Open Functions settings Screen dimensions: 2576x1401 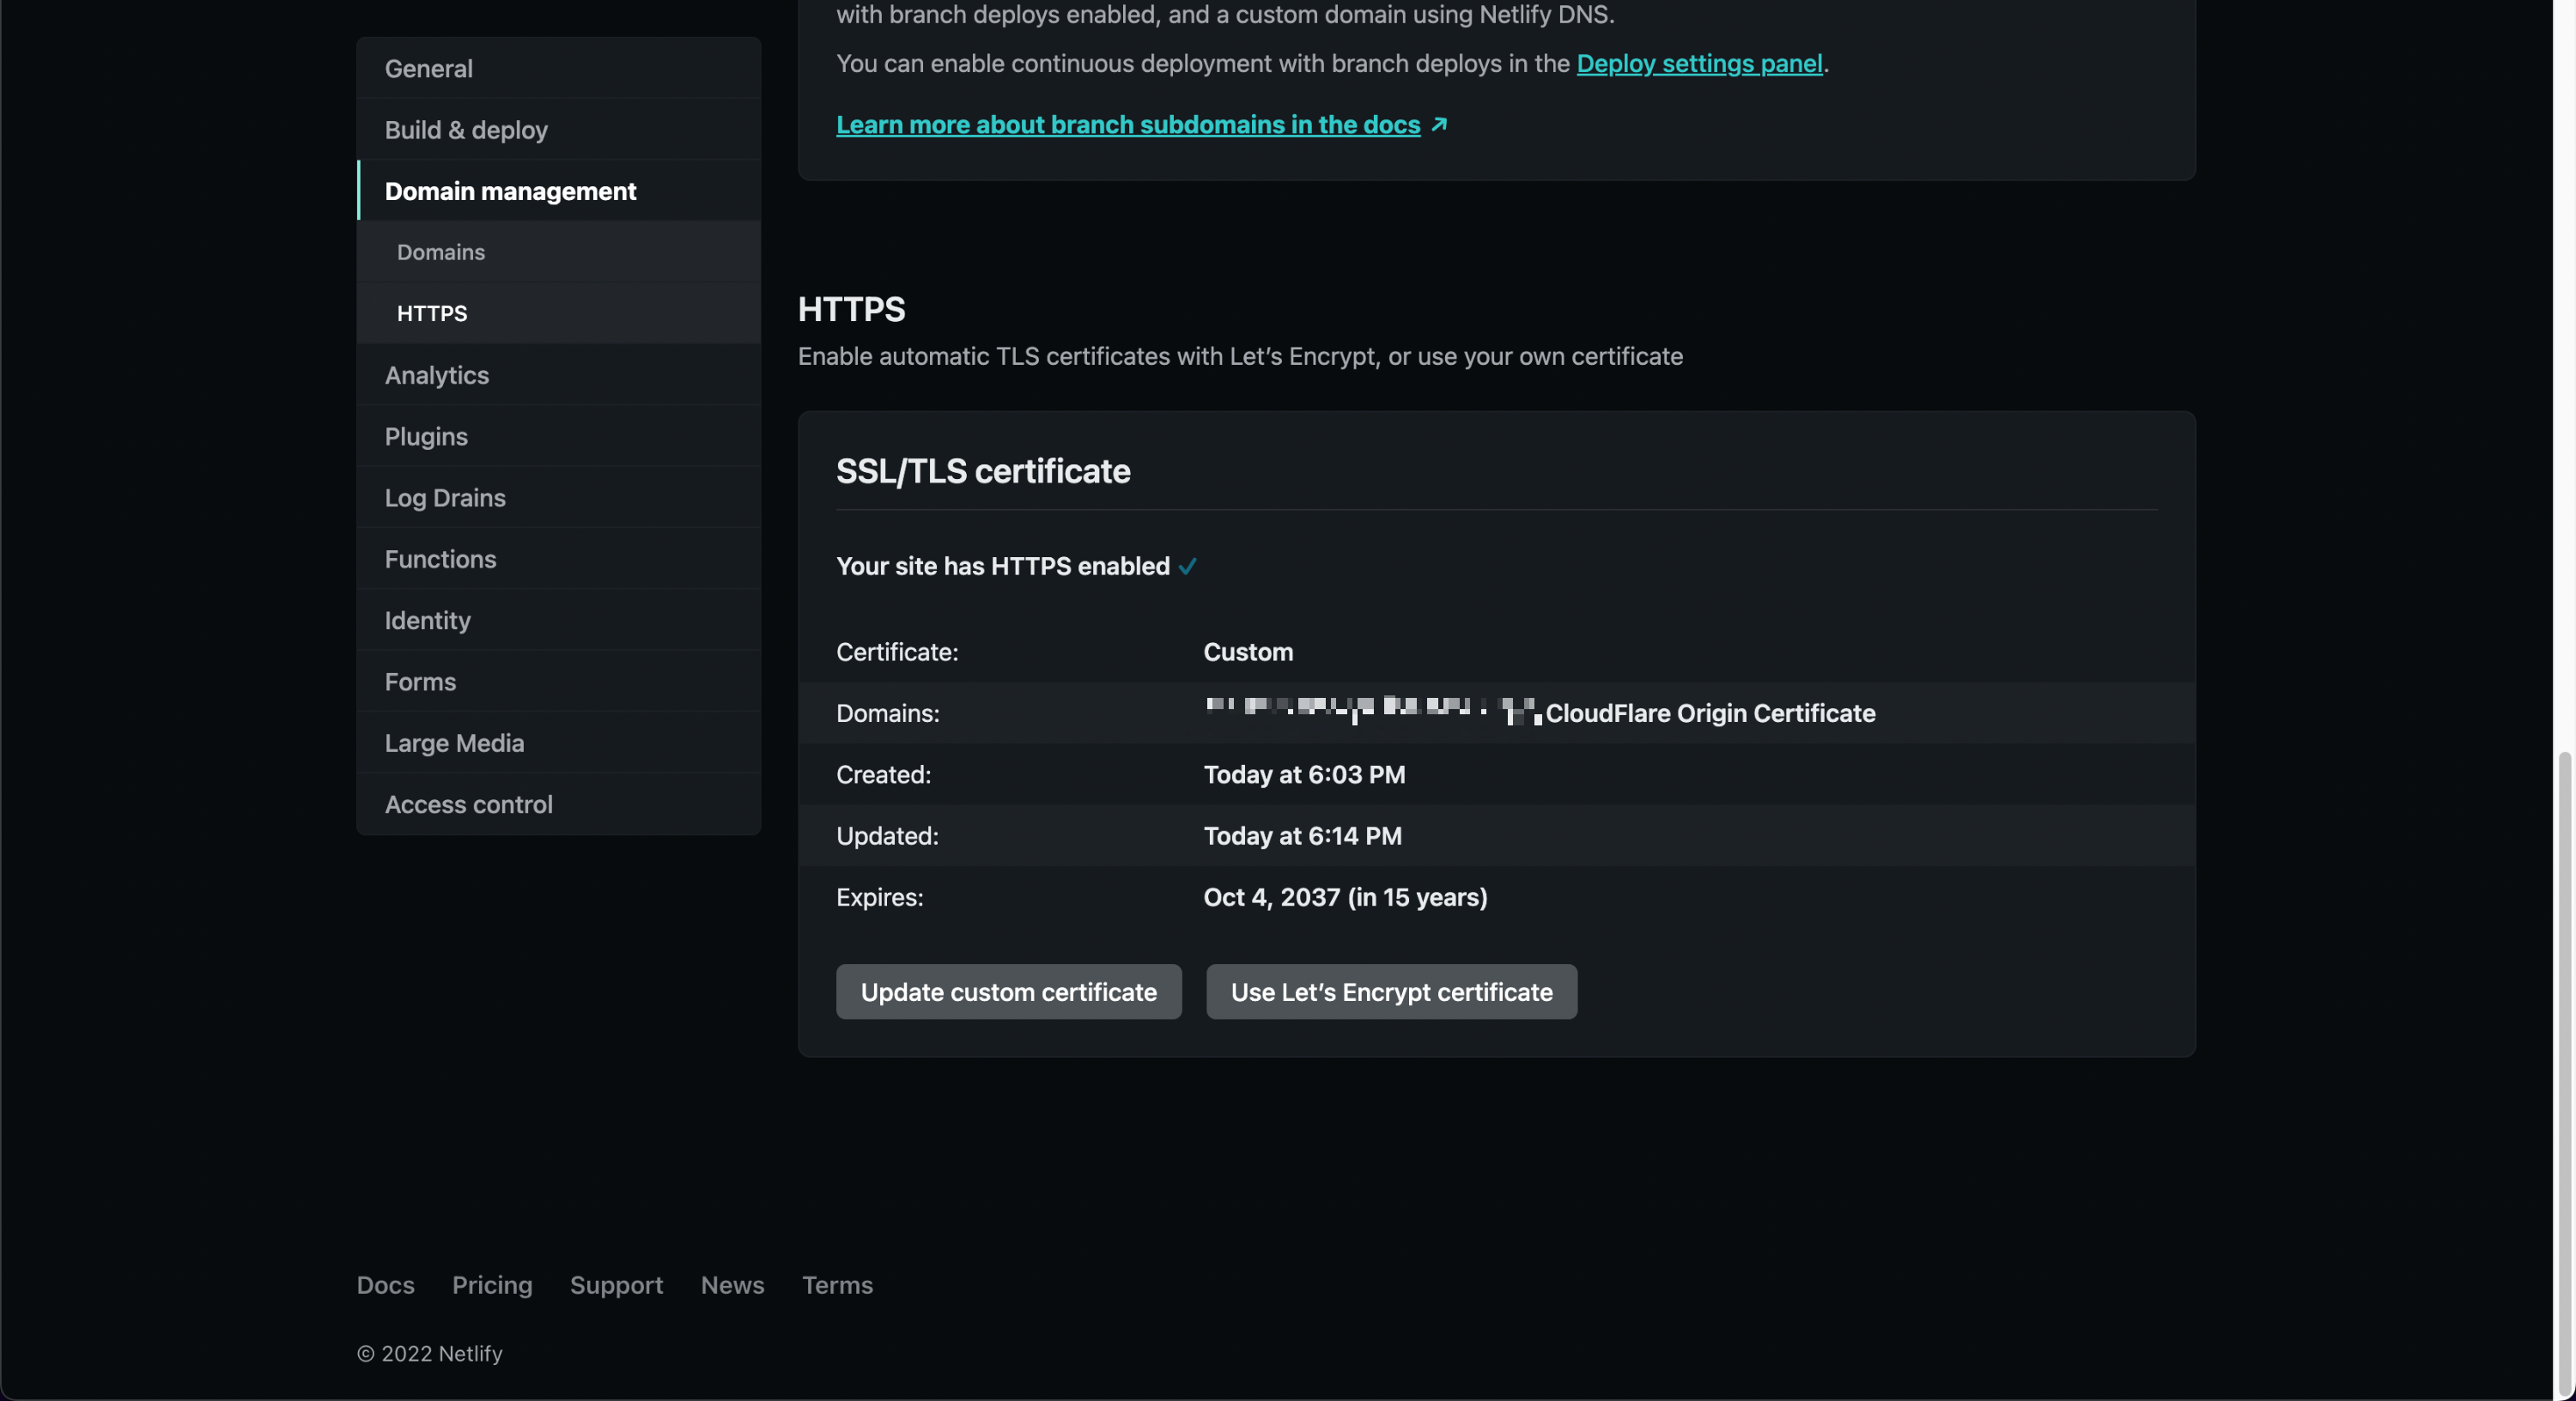[440, 559]
